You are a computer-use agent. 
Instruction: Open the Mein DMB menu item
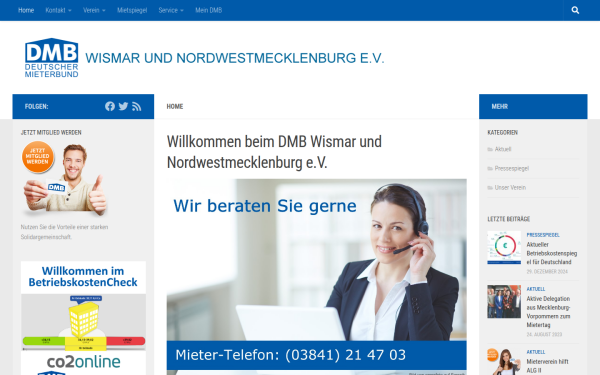pyautogui.click(x=209, y=10)
